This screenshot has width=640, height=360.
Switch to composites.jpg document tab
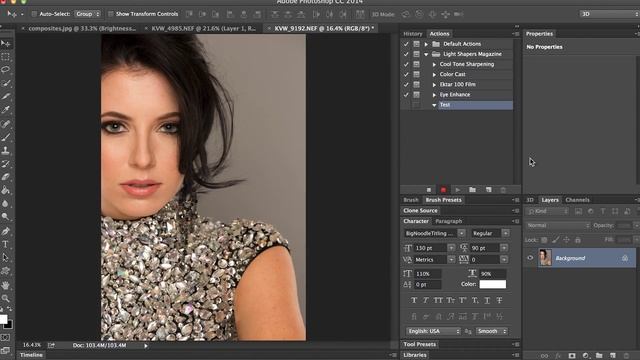pyautogui.click(x=82, y=29)
